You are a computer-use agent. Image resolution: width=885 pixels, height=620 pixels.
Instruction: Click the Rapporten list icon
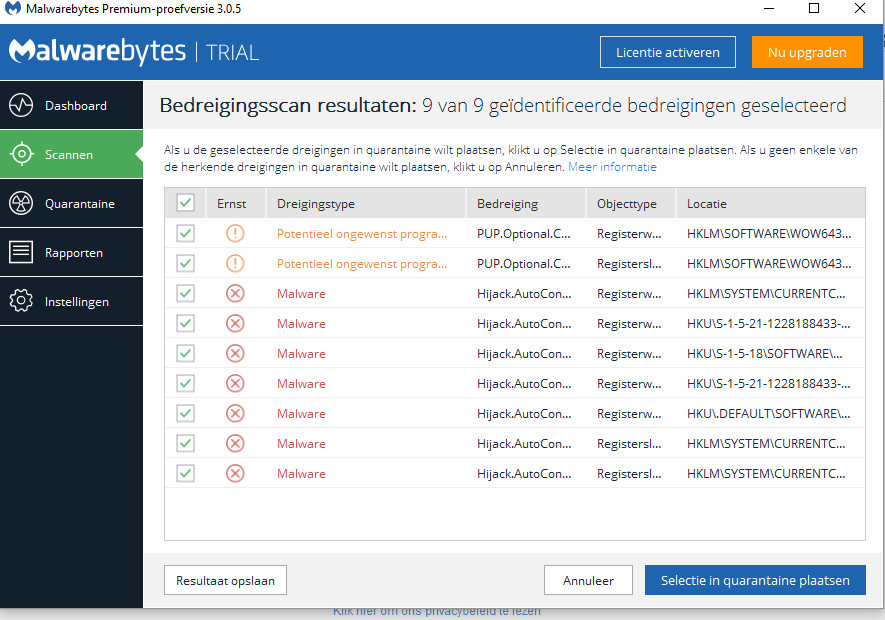[x=21, y=253]
